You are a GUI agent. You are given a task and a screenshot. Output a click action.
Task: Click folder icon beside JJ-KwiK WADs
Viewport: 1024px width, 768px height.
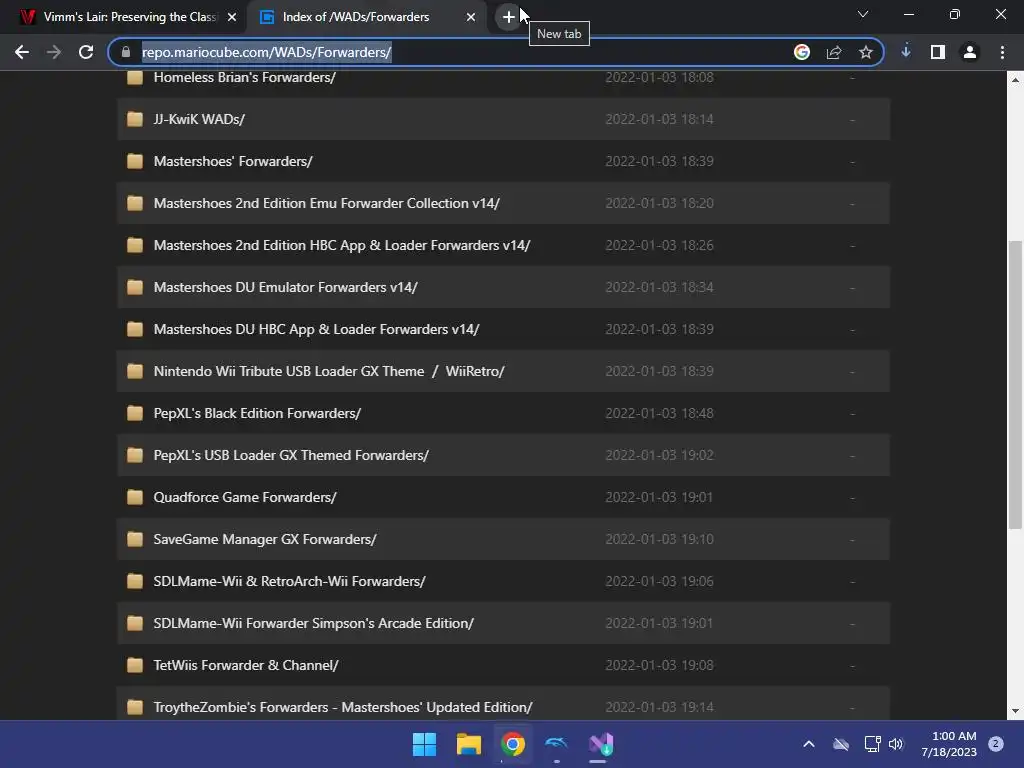pos(135,119)
